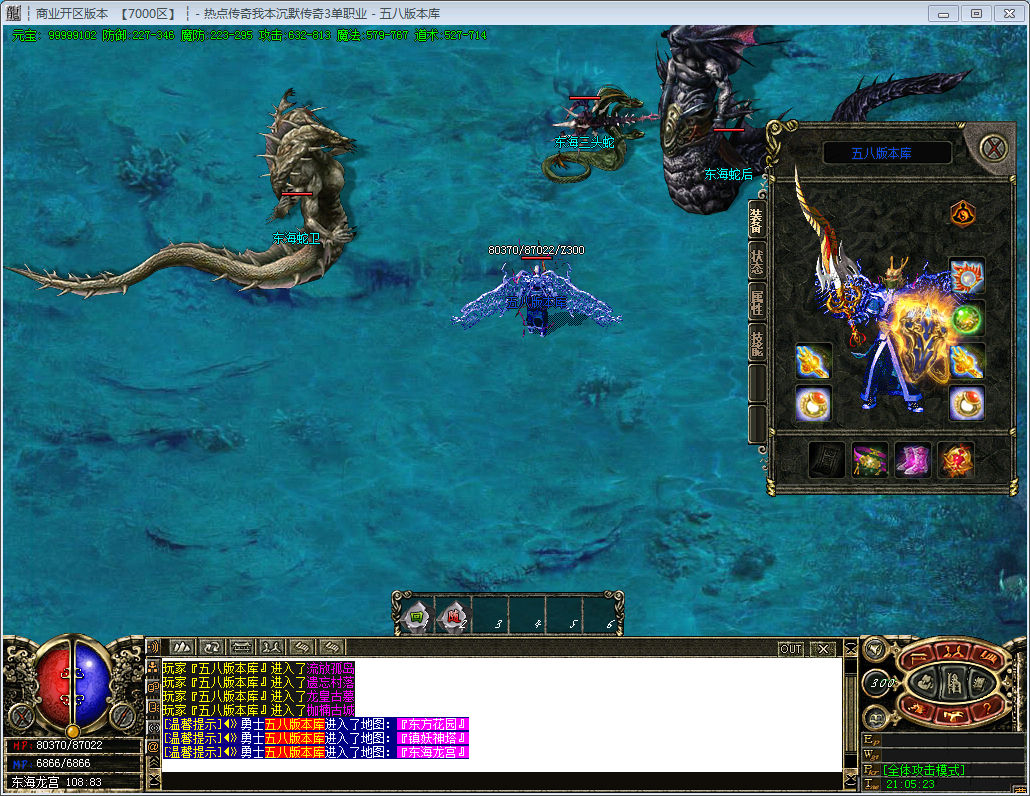This screenshot has width=1030, height=796.
Task: Select the left golden bracelet slot
Action: pos(813,361)
